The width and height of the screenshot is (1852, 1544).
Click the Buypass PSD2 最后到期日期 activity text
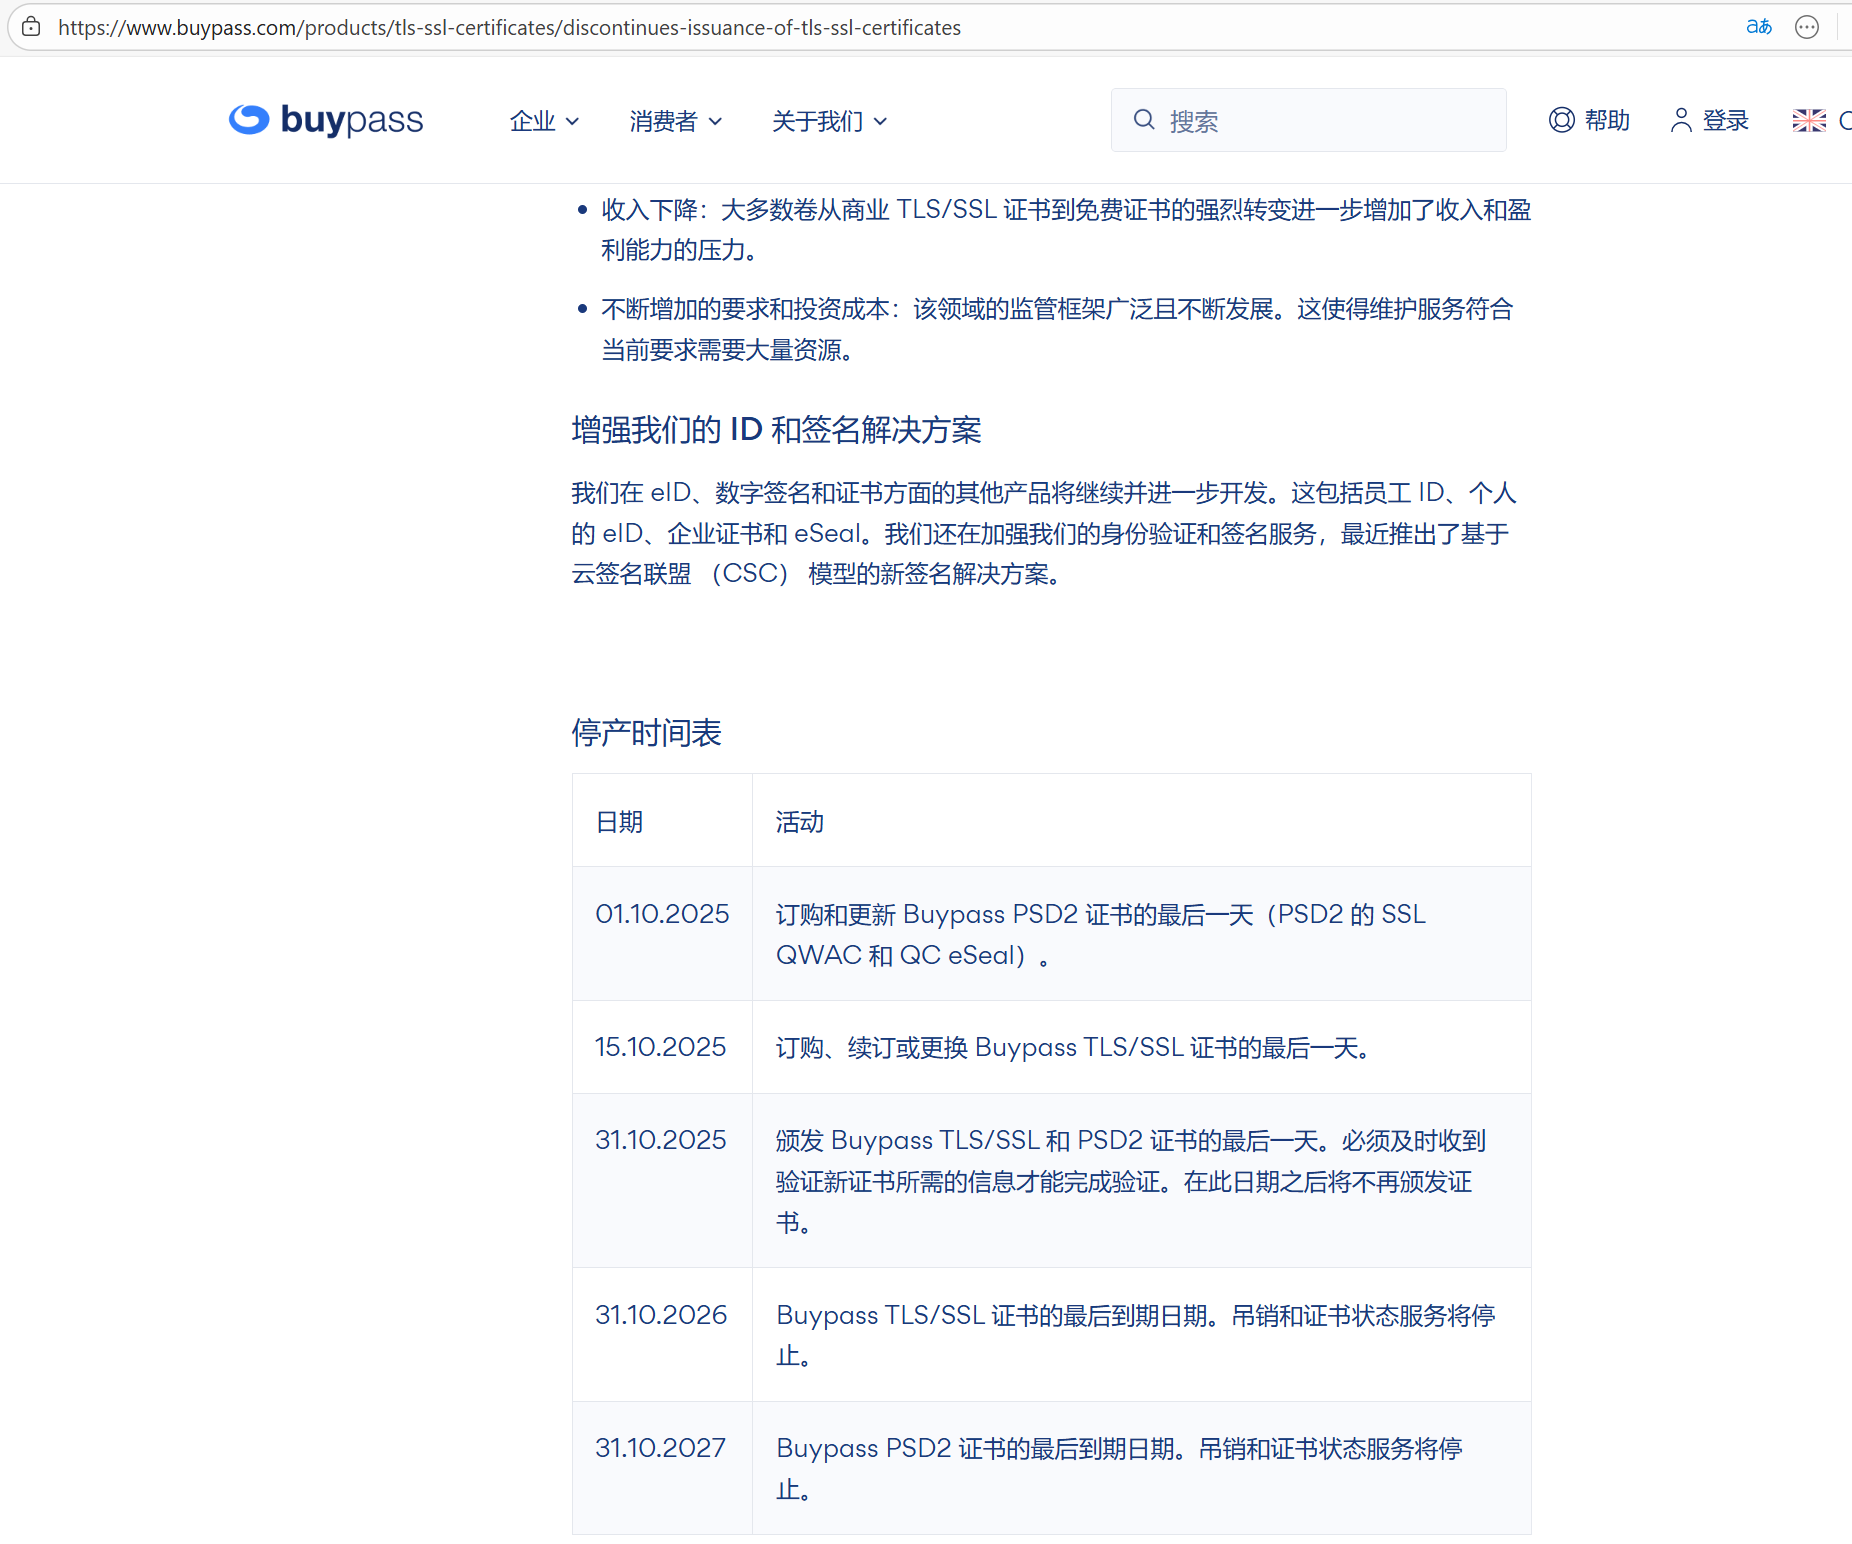1119,1468
